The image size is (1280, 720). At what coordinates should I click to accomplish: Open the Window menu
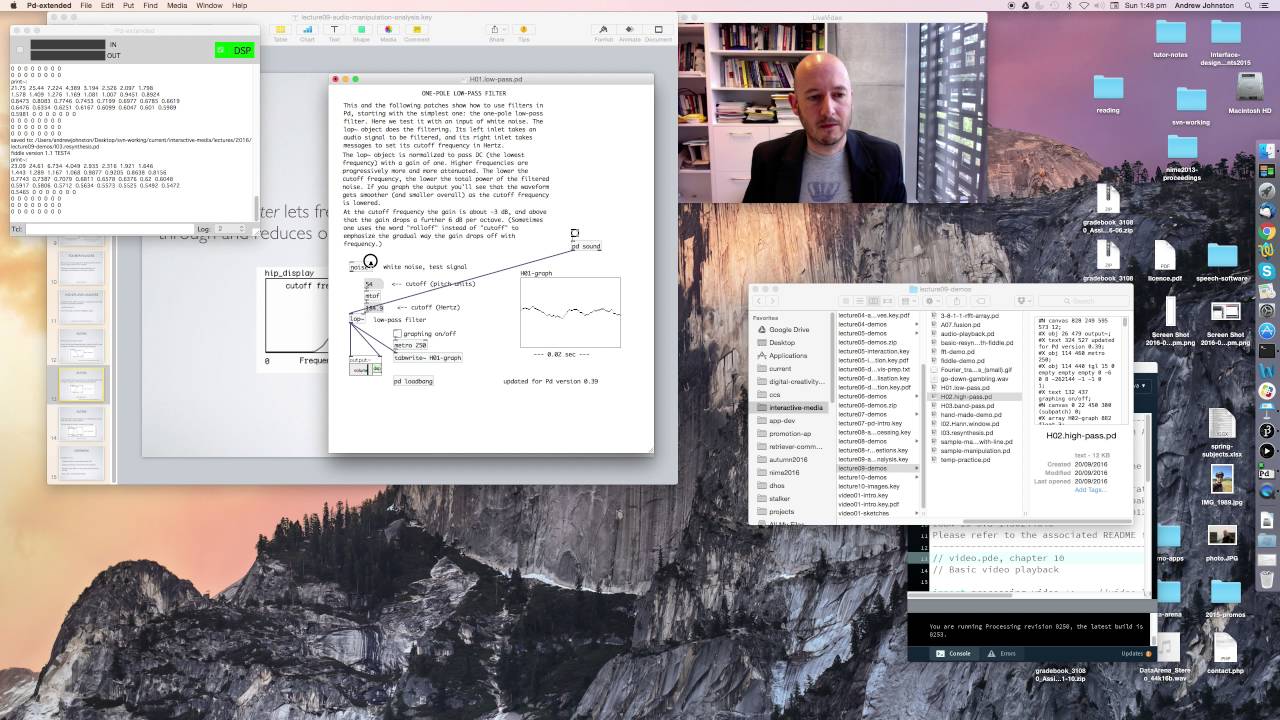[x=209, y=5]
